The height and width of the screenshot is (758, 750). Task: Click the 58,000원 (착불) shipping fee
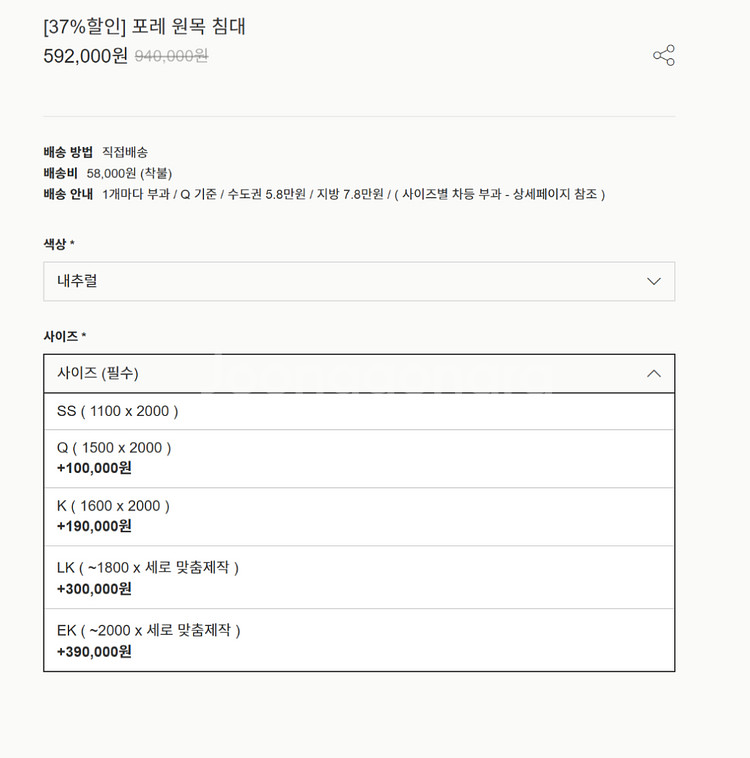click(x=129, y=173)
